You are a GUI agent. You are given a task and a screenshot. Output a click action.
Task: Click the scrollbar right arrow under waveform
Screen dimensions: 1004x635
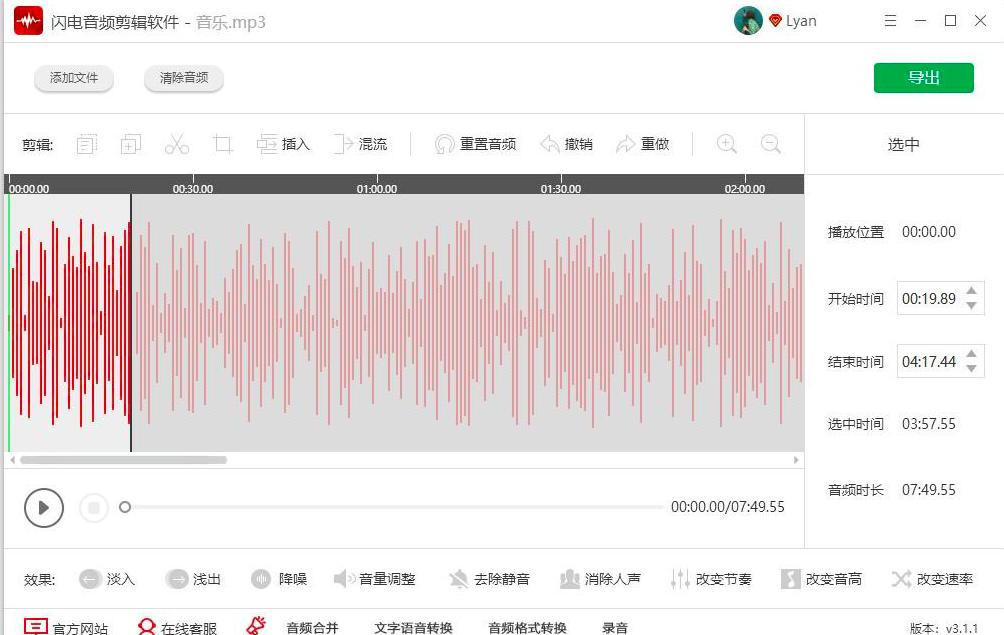click(x=796, y=460)
